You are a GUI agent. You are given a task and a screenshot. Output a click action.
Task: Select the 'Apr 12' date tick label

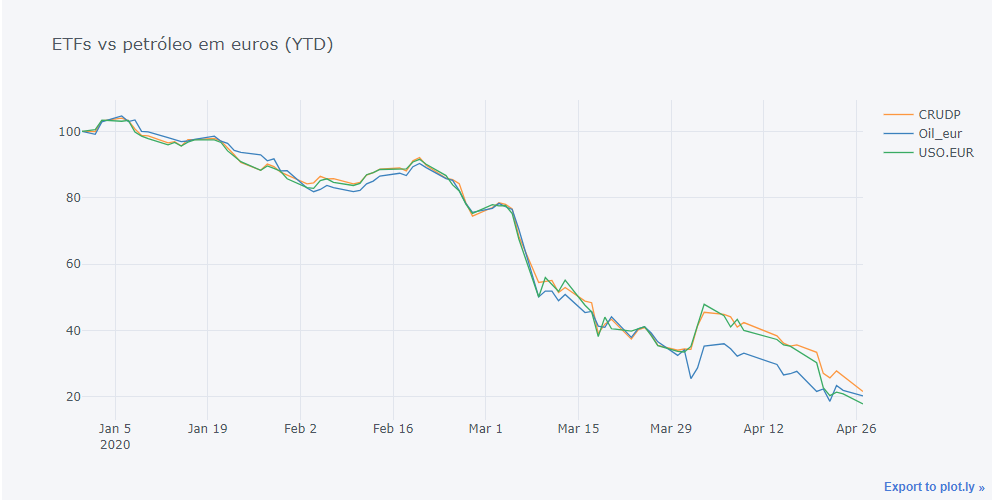pos(765,428)
